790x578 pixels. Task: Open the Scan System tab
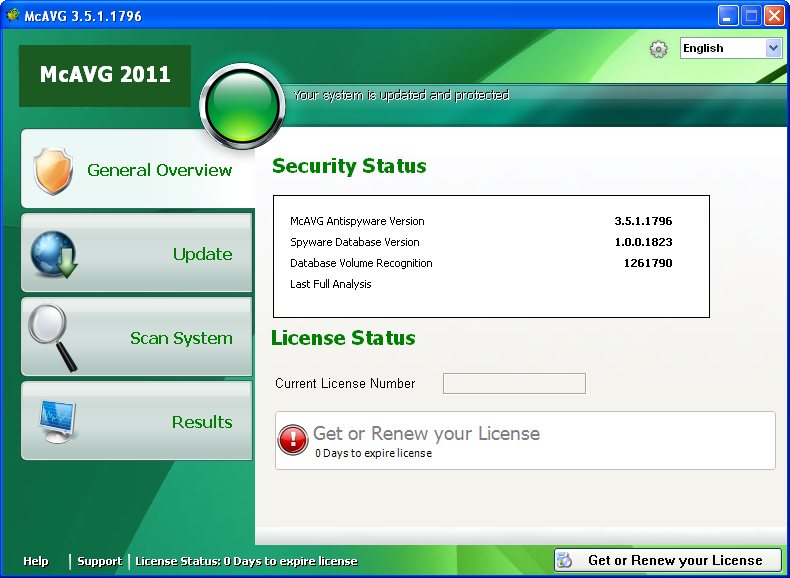point(137,337)
